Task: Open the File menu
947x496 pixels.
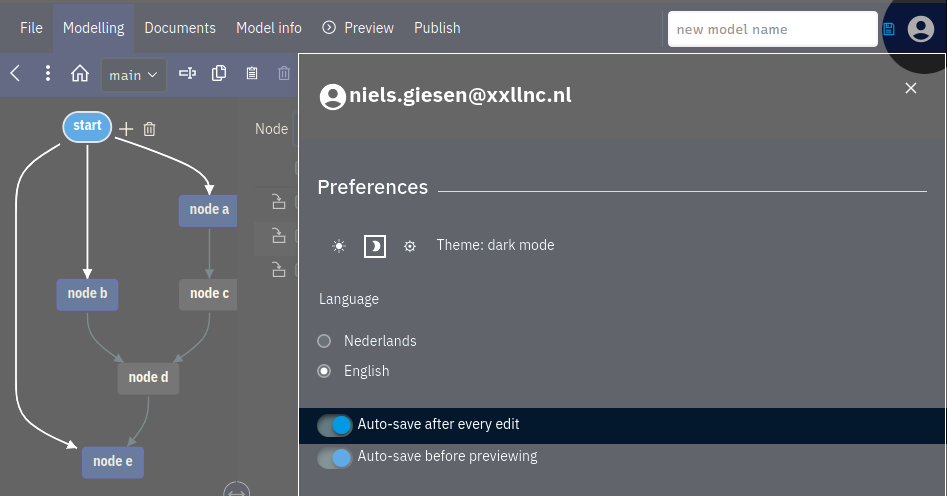Action: [x=31, y=28]
